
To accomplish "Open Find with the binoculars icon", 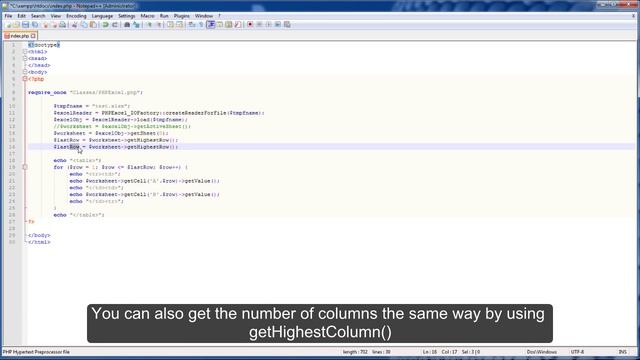I will tap(127, 24).
